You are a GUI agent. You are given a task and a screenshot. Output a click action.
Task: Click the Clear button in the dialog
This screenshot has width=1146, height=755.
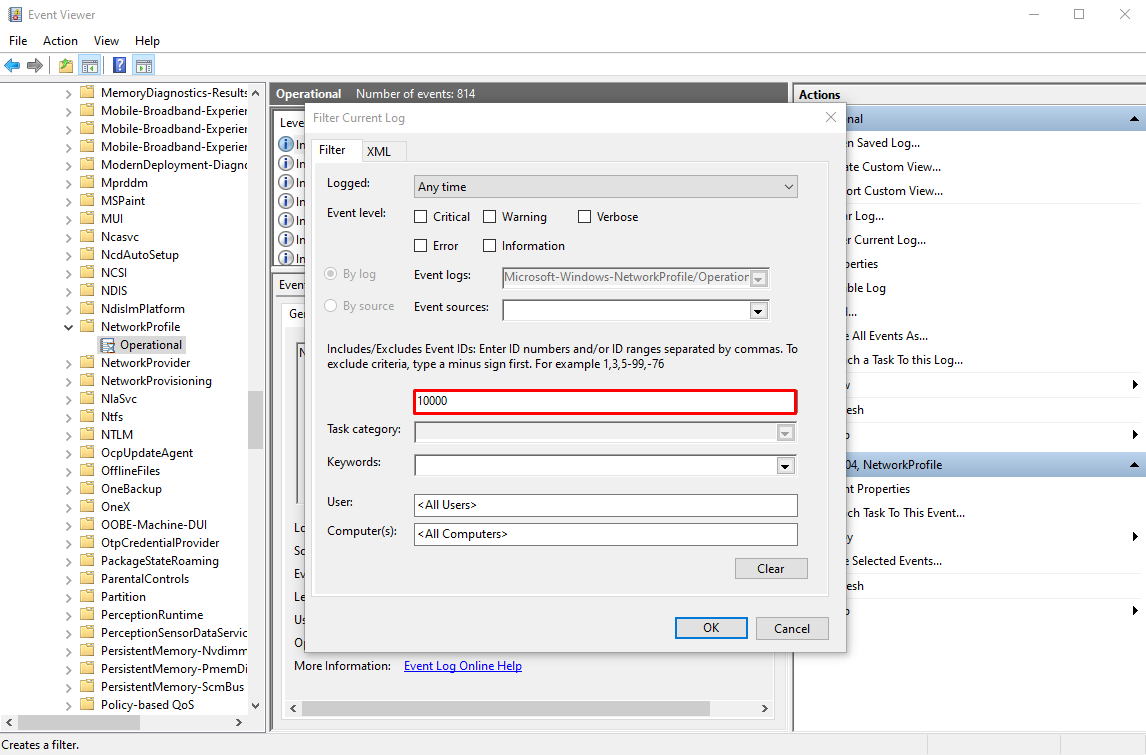click(x=771, y=568)
